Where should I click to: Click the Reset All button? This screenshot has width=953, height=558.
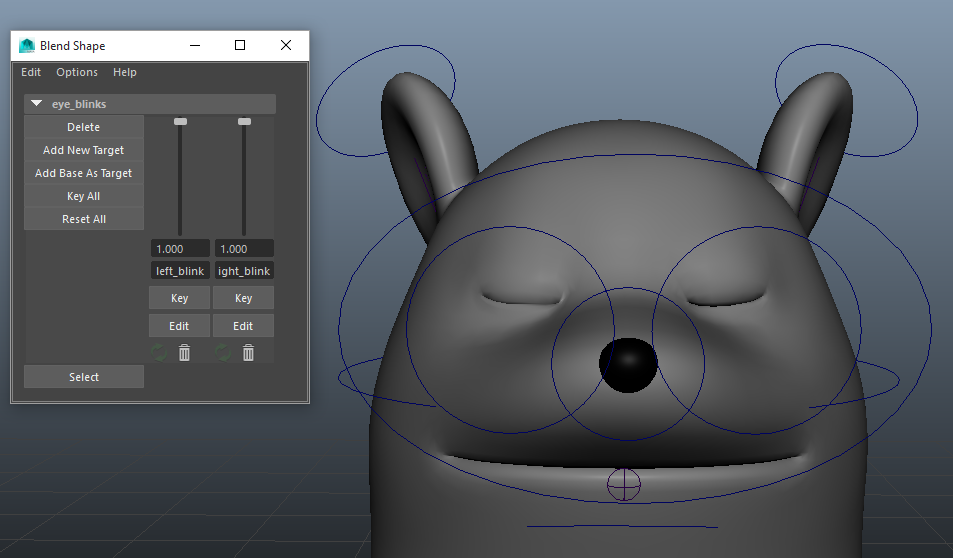pyautogui.click(x=84, y=219)
